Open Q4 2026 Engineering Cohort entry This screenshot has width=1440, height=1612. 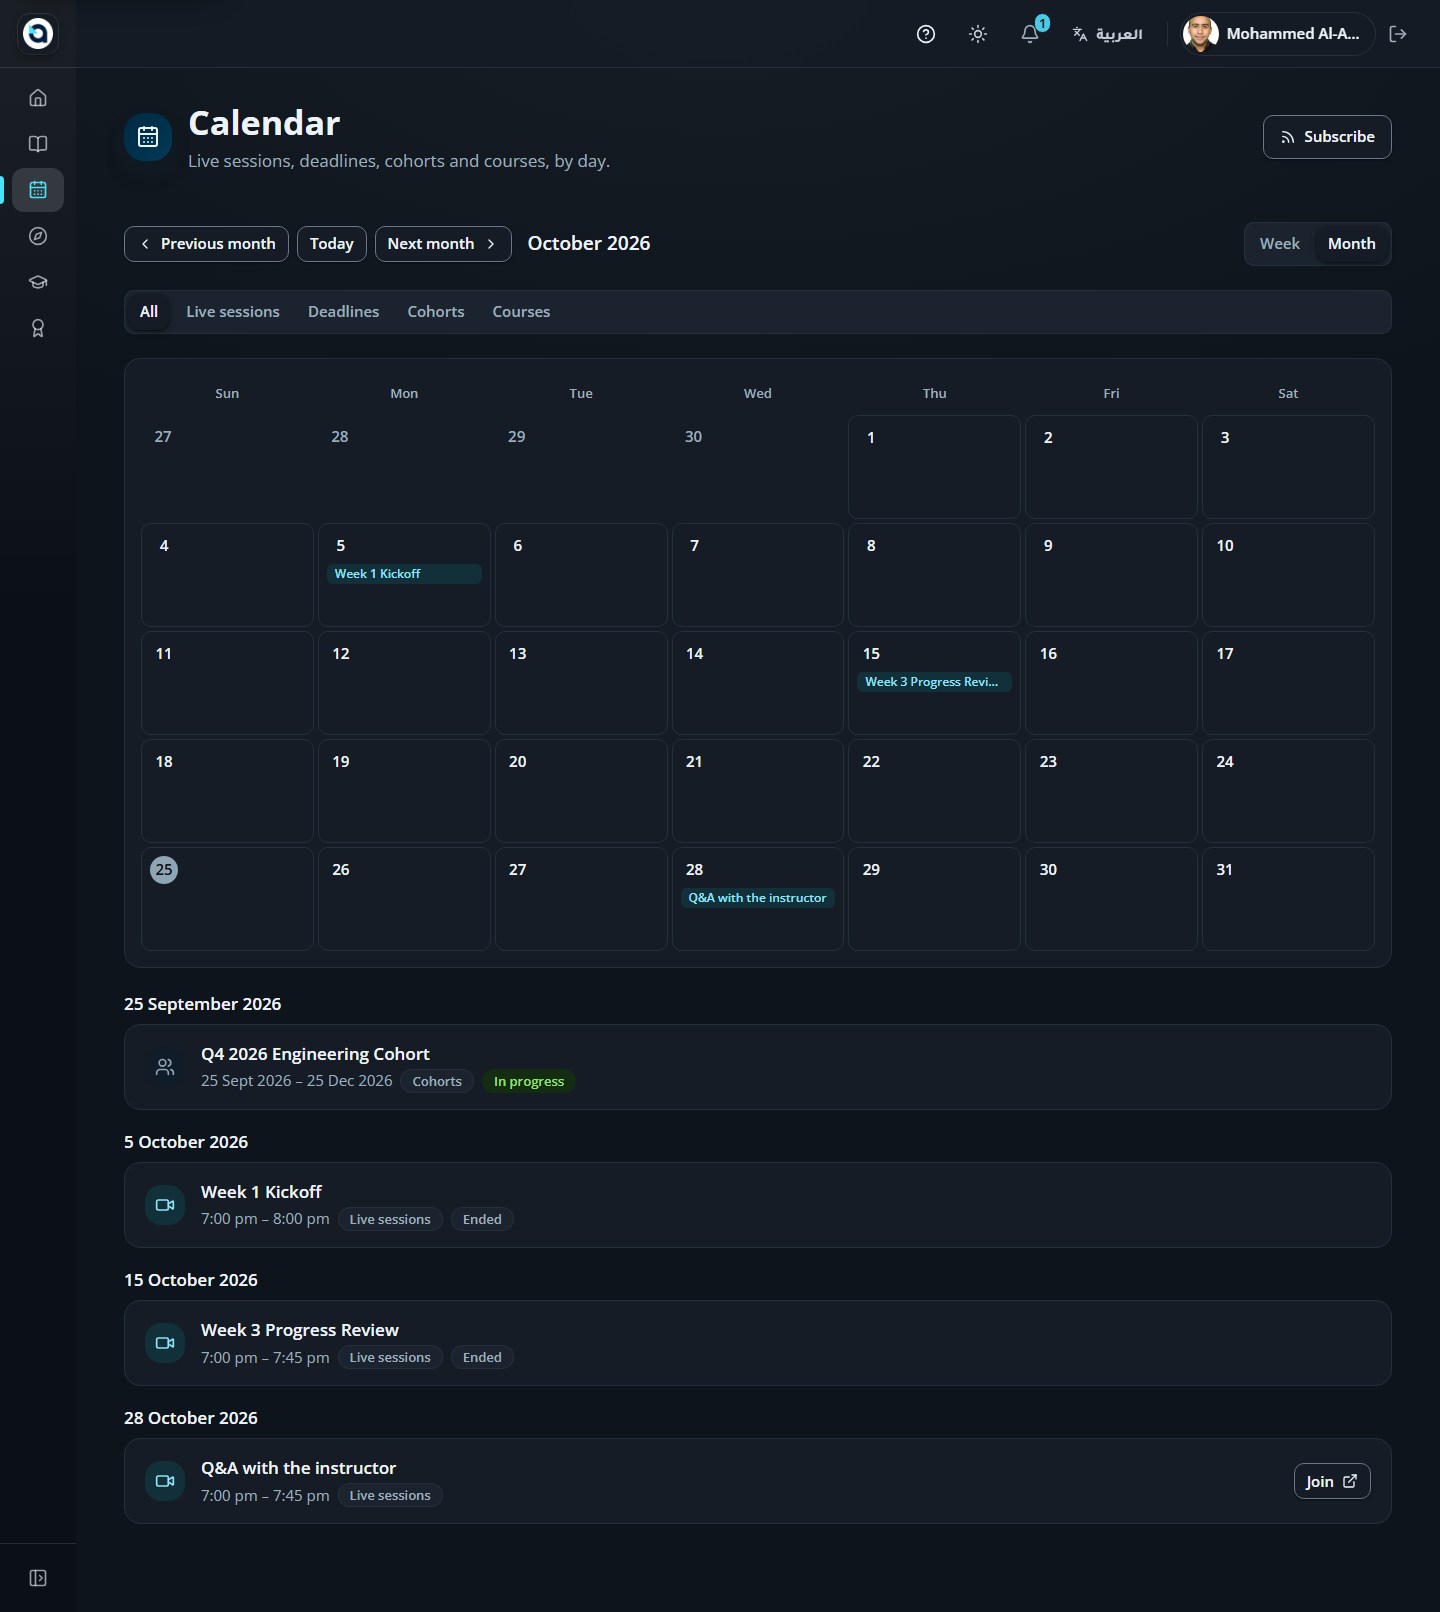(x=757, y=1067)
